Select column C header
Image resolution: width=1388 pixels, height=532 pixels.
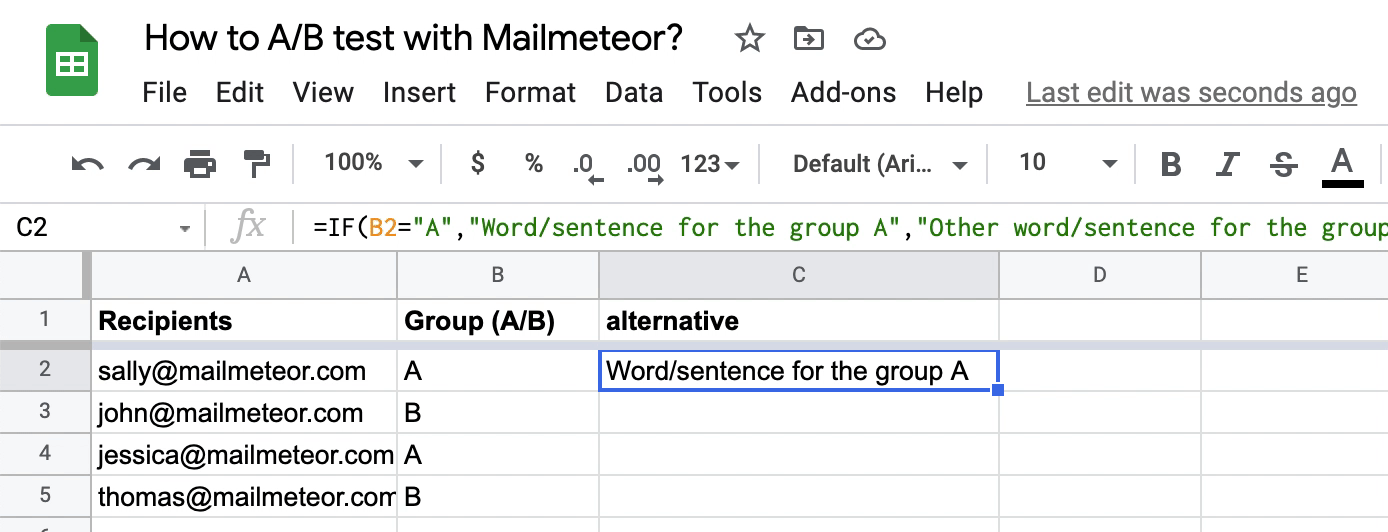(x=798, y=275)
